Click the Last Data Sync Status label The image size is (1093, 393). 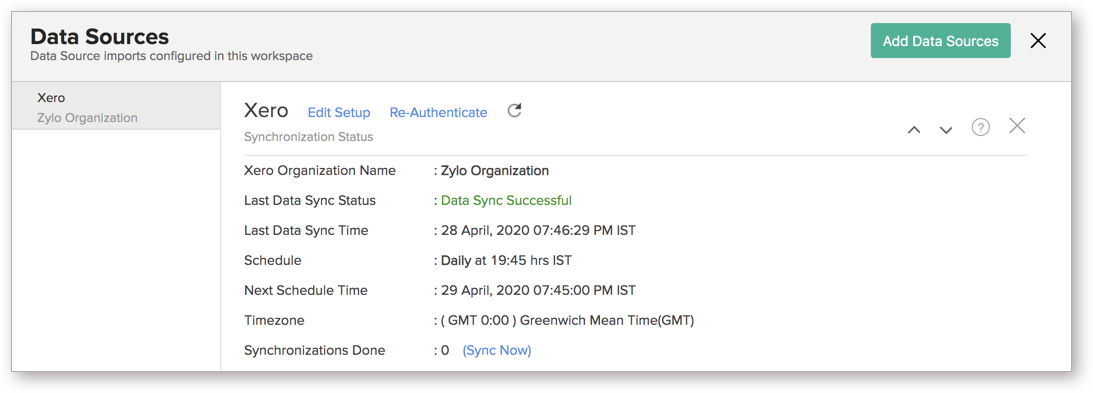309,201
